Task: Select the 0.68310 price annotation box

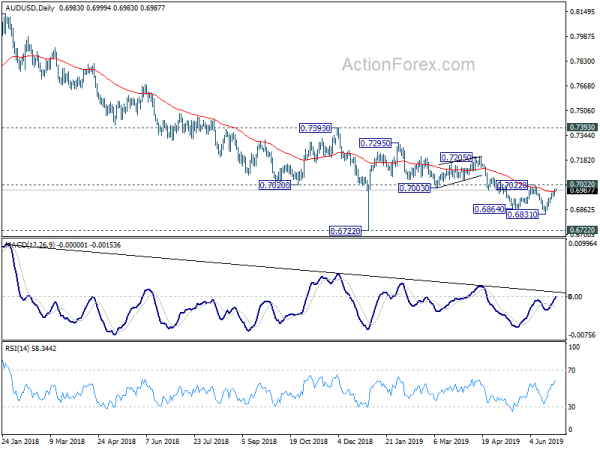Action: (x=522, y=214)
